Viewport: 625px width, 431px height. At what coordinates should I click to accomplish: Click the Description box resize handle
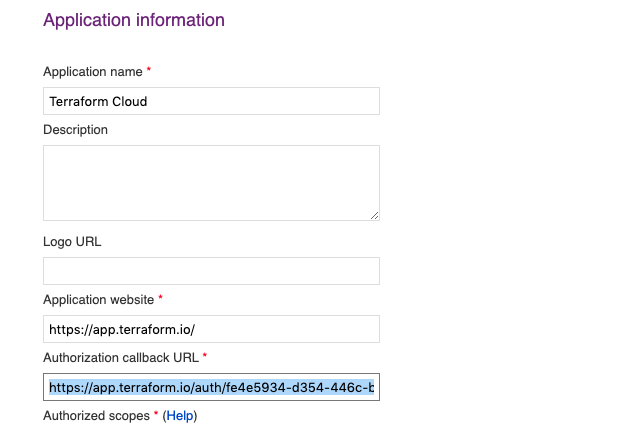pyautogui.click(x=374, y=214)
